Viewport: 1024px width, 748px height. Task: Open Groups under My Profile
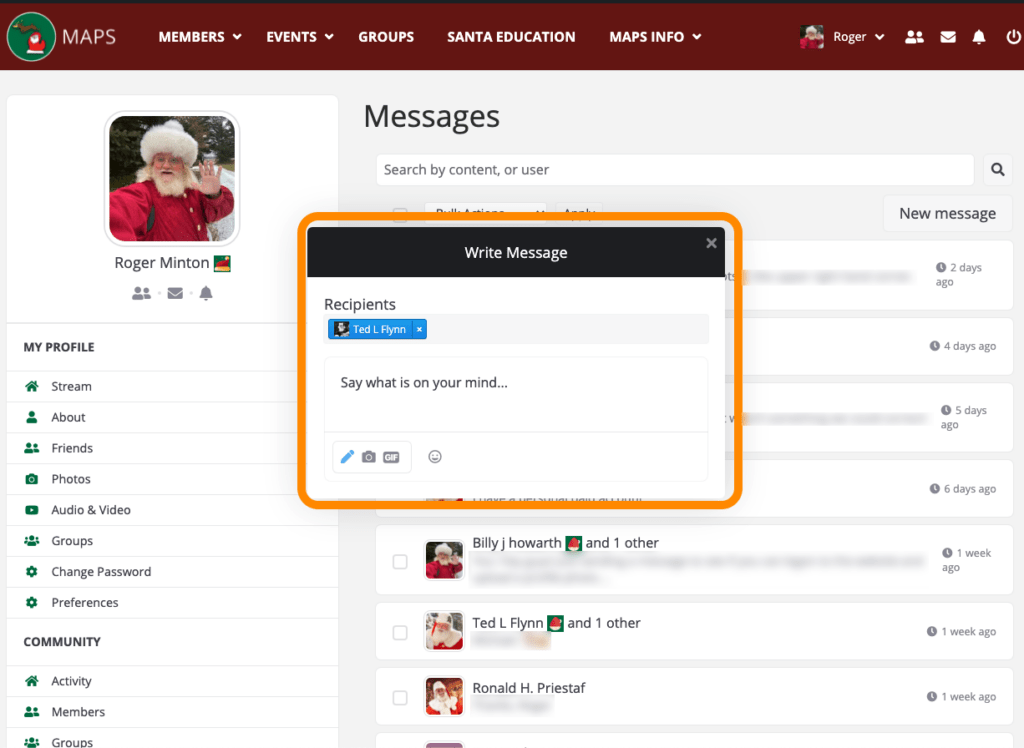click(72, 541)
